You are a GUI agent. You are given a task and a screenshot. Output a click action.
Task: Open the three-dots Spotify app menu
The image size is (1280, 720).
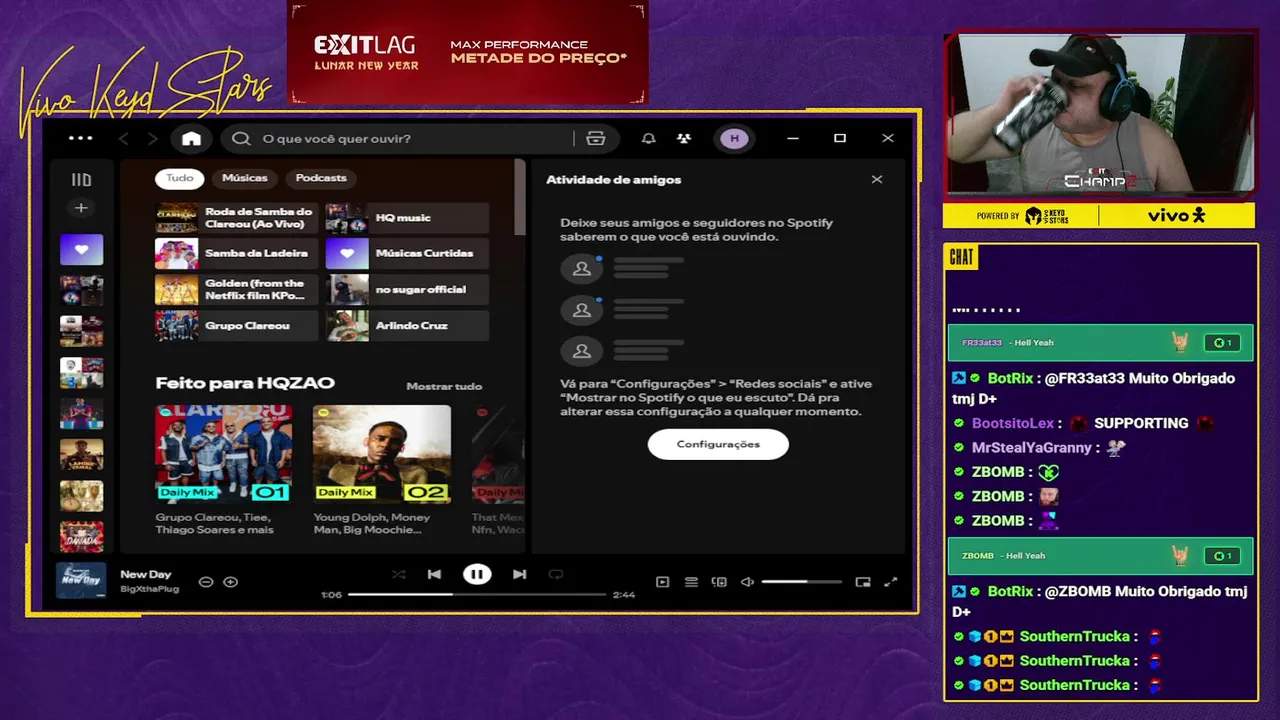80,138
